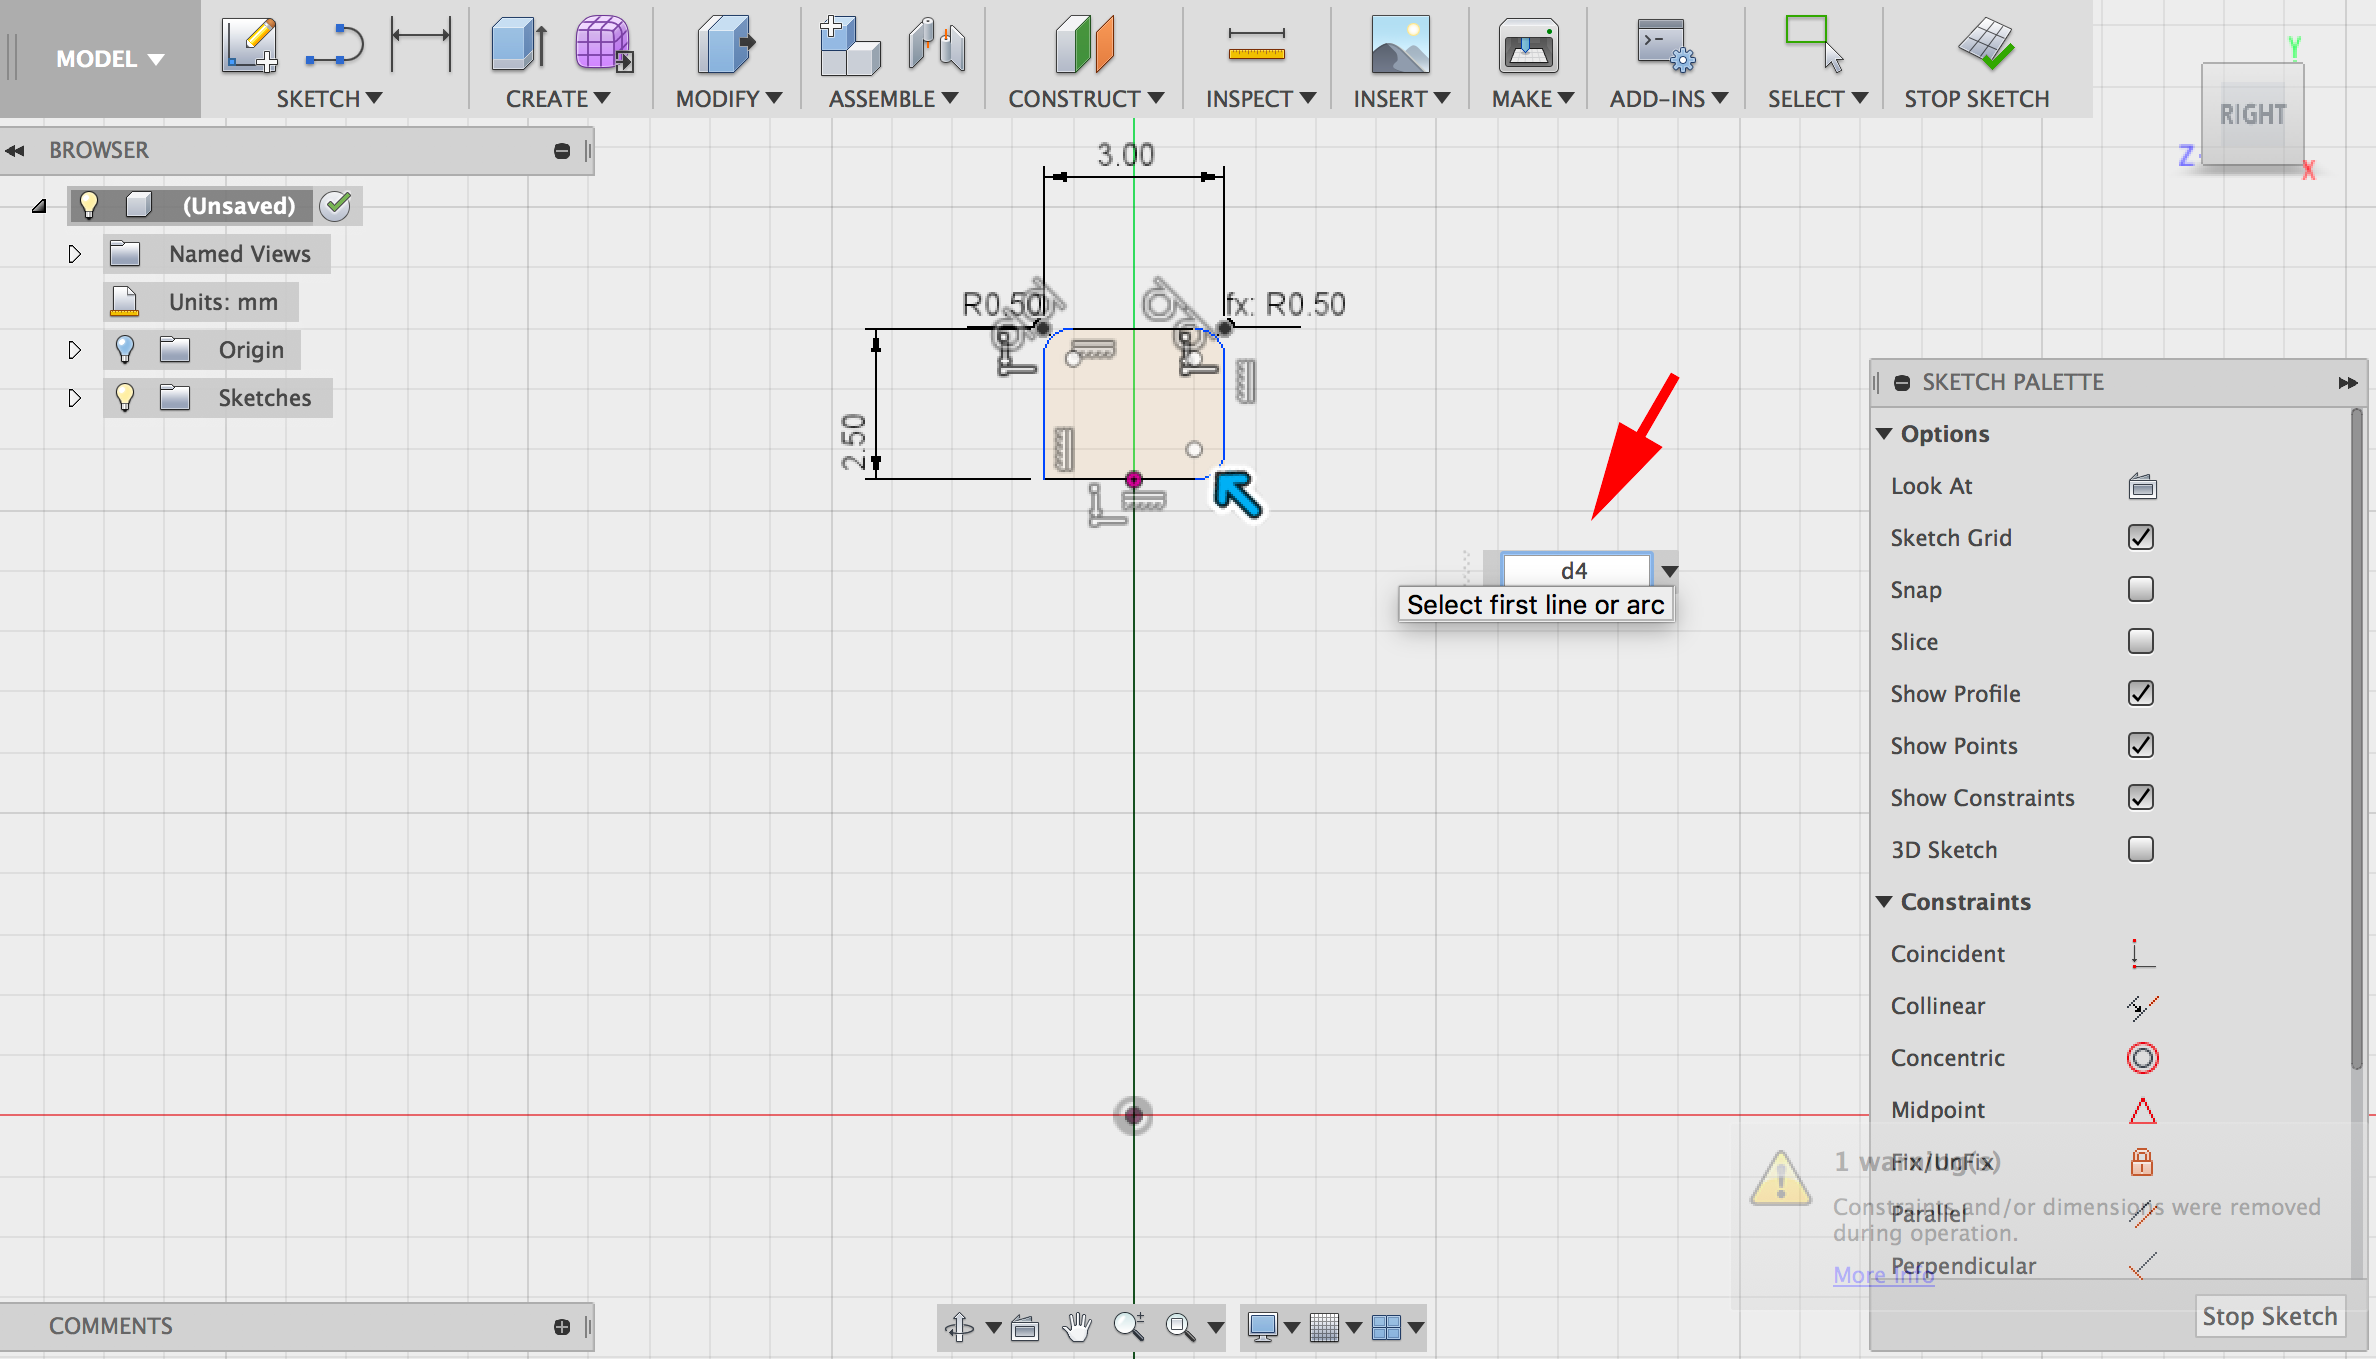Toggle the Show Points checkbox
2376x1359 pixels.
(2141, 746)
